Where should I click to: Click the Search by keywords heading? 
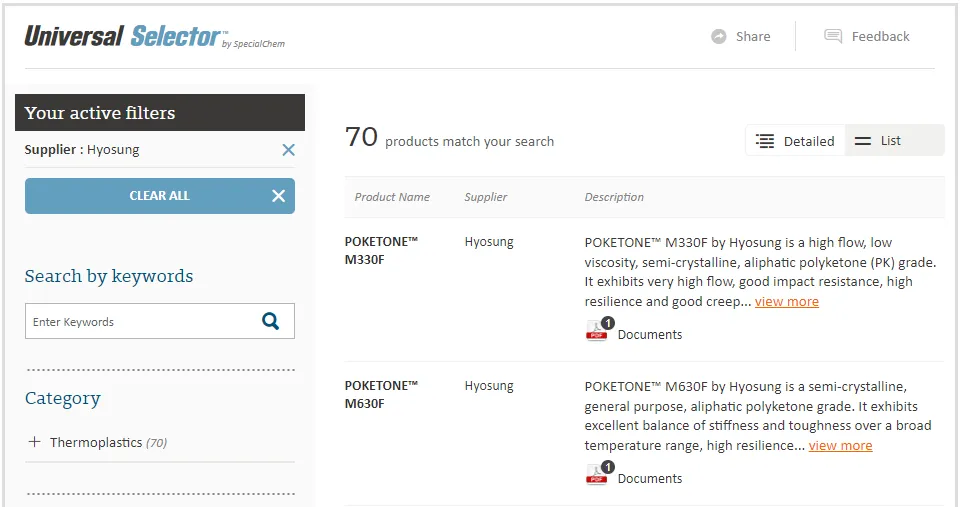tap(109, 276)
